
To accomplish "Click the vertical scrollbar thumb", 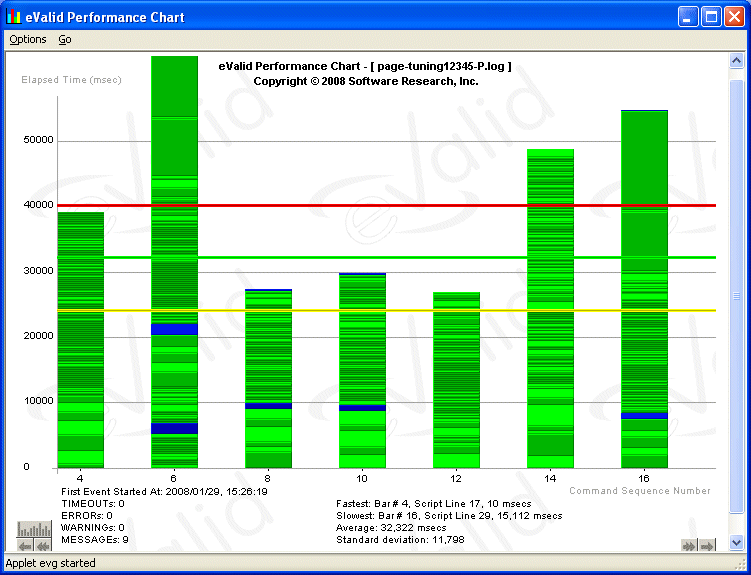I will 736,296.
